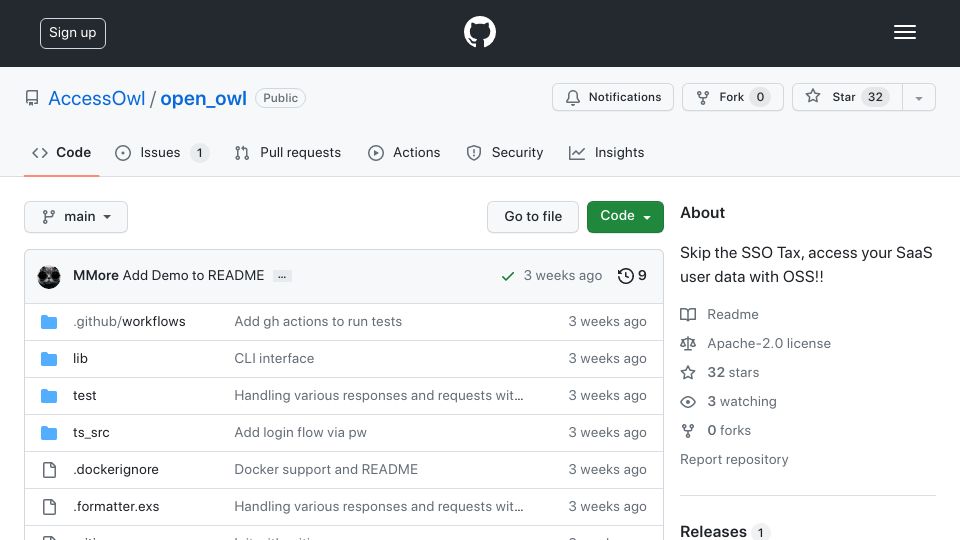Open the AccessOwl owner profile link
The width and height of the screenshot is (960, 540).
[x=97, y=98]
